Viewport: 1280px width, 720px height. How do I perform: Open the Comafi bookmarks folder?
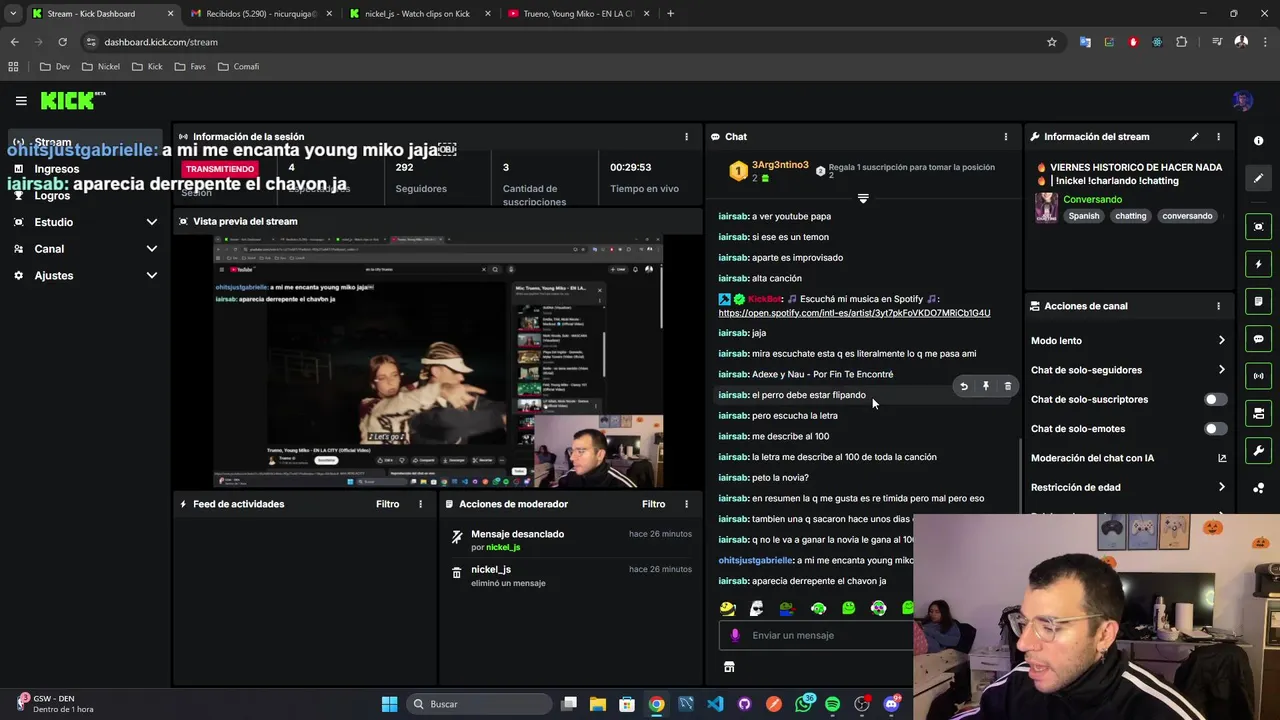(x=238, y=67)
